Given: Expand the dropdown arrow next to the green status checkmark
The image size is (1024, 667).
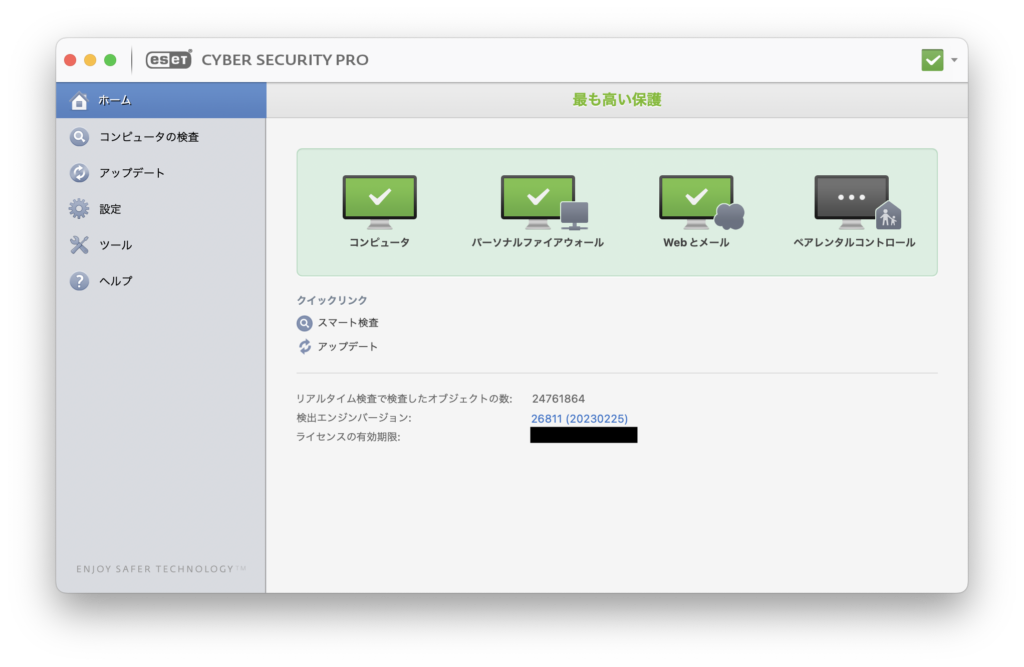Looking at the screenshot, I should tap(954, 60).
